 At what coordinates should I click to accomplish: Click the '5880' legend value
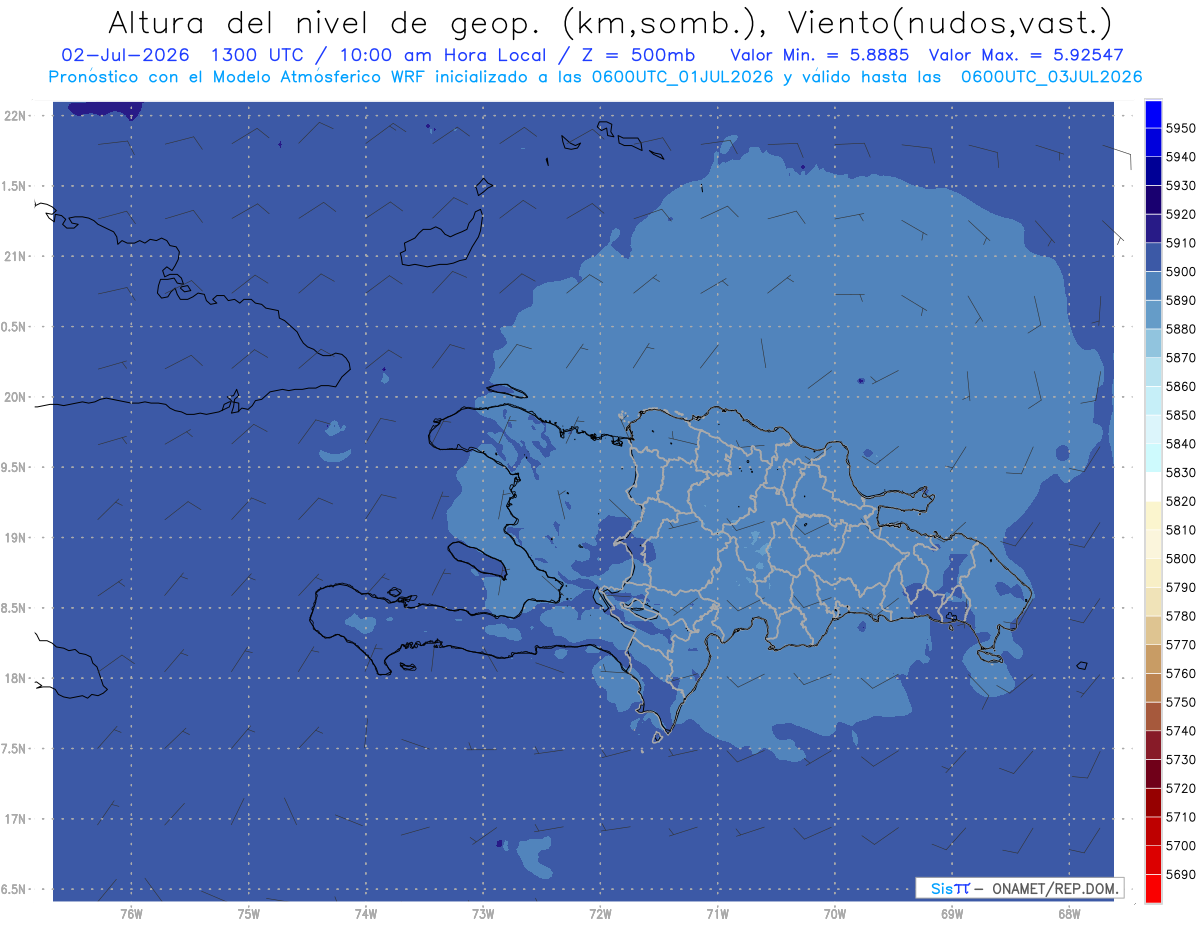[x=1180, y=329]
